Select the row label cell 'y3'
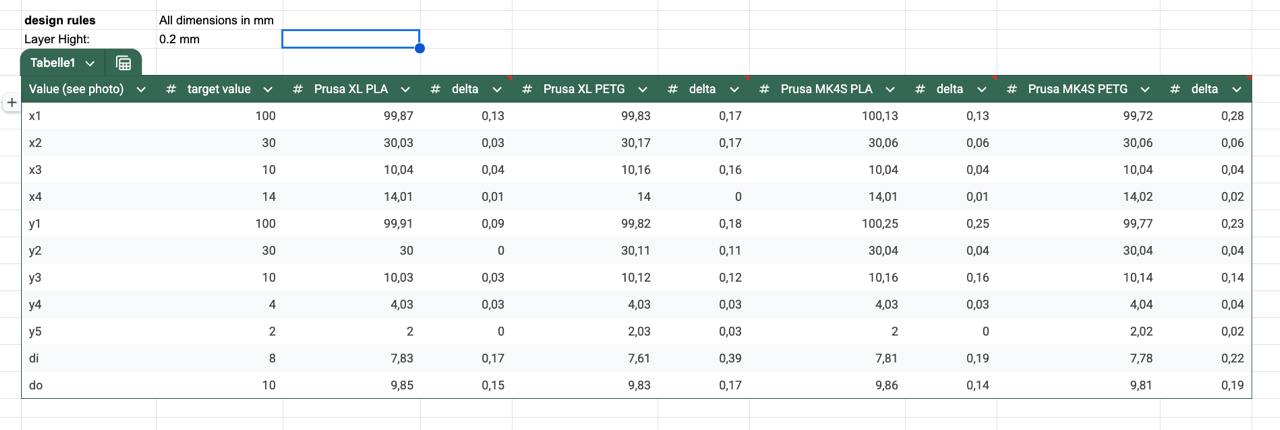The image size is (1280, 430). coord(89,277)
